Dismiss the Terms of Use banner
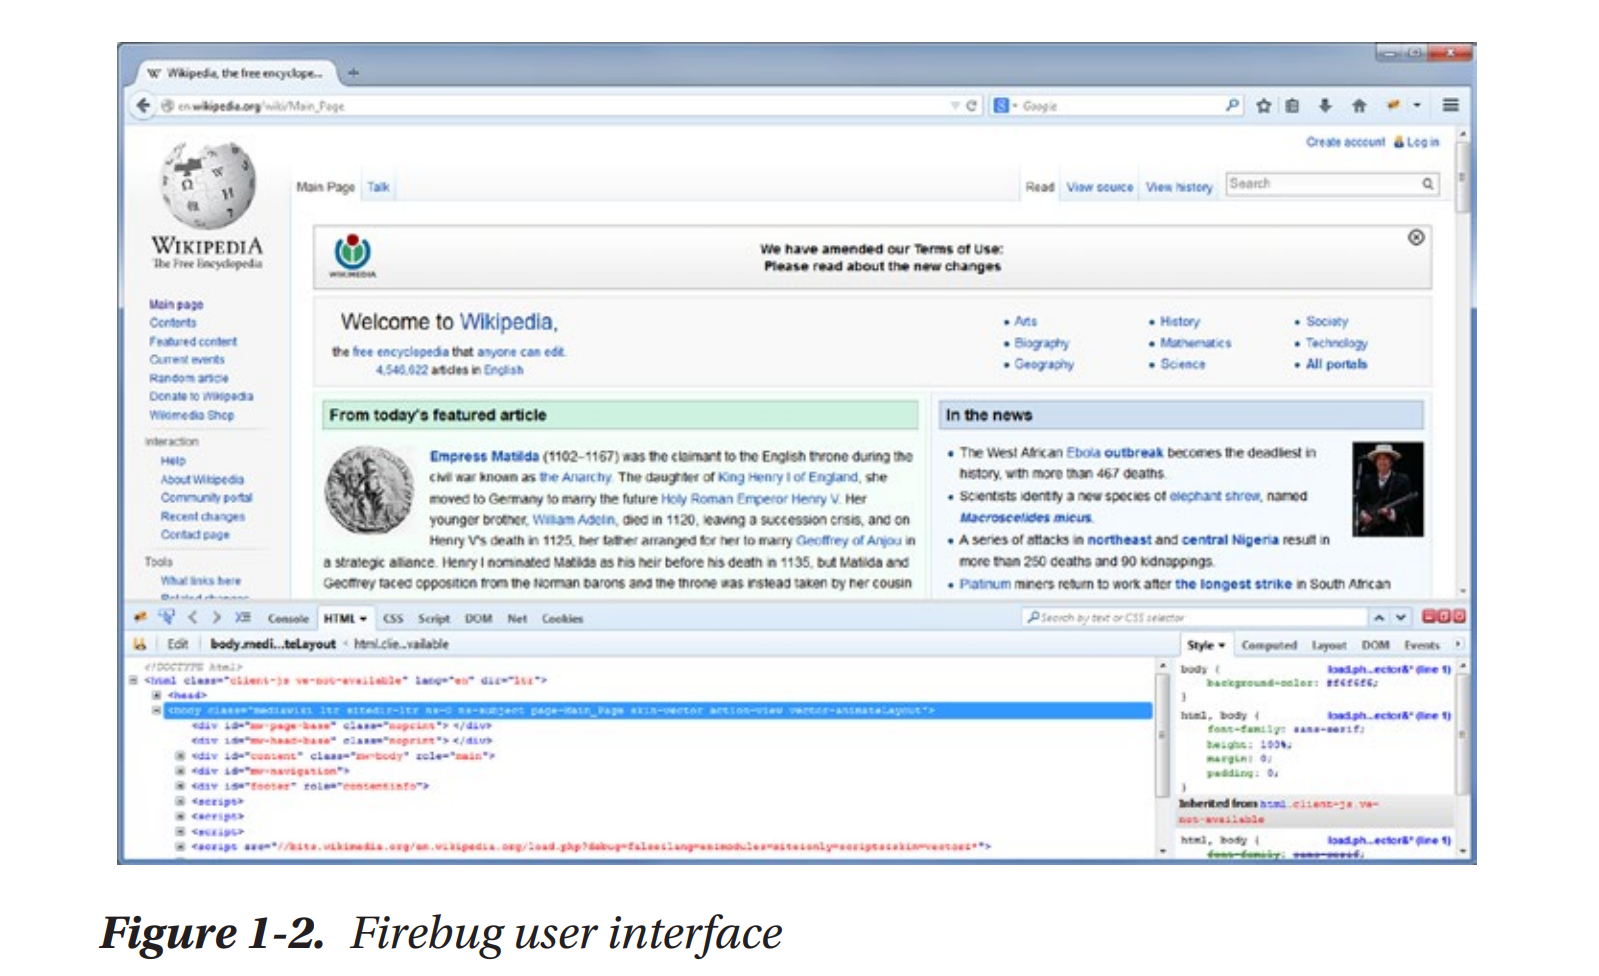 1416,237
